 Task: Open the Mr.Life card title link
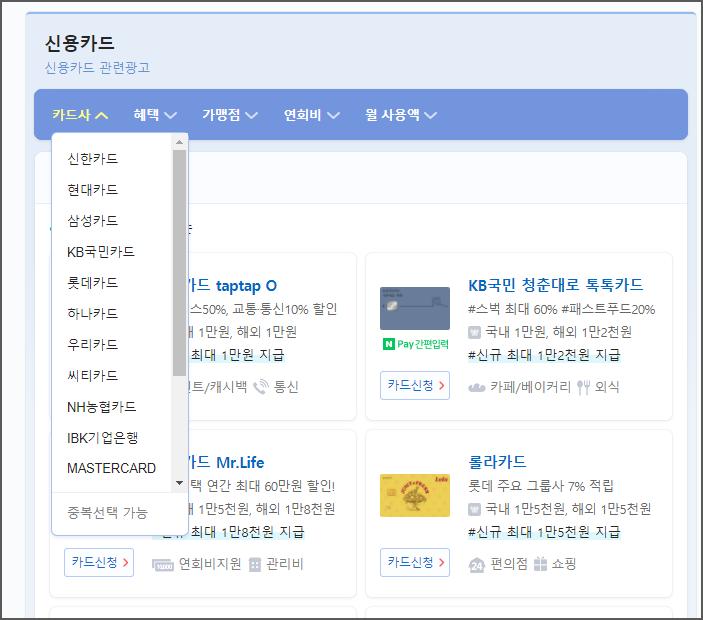click(x=226, y=462)
